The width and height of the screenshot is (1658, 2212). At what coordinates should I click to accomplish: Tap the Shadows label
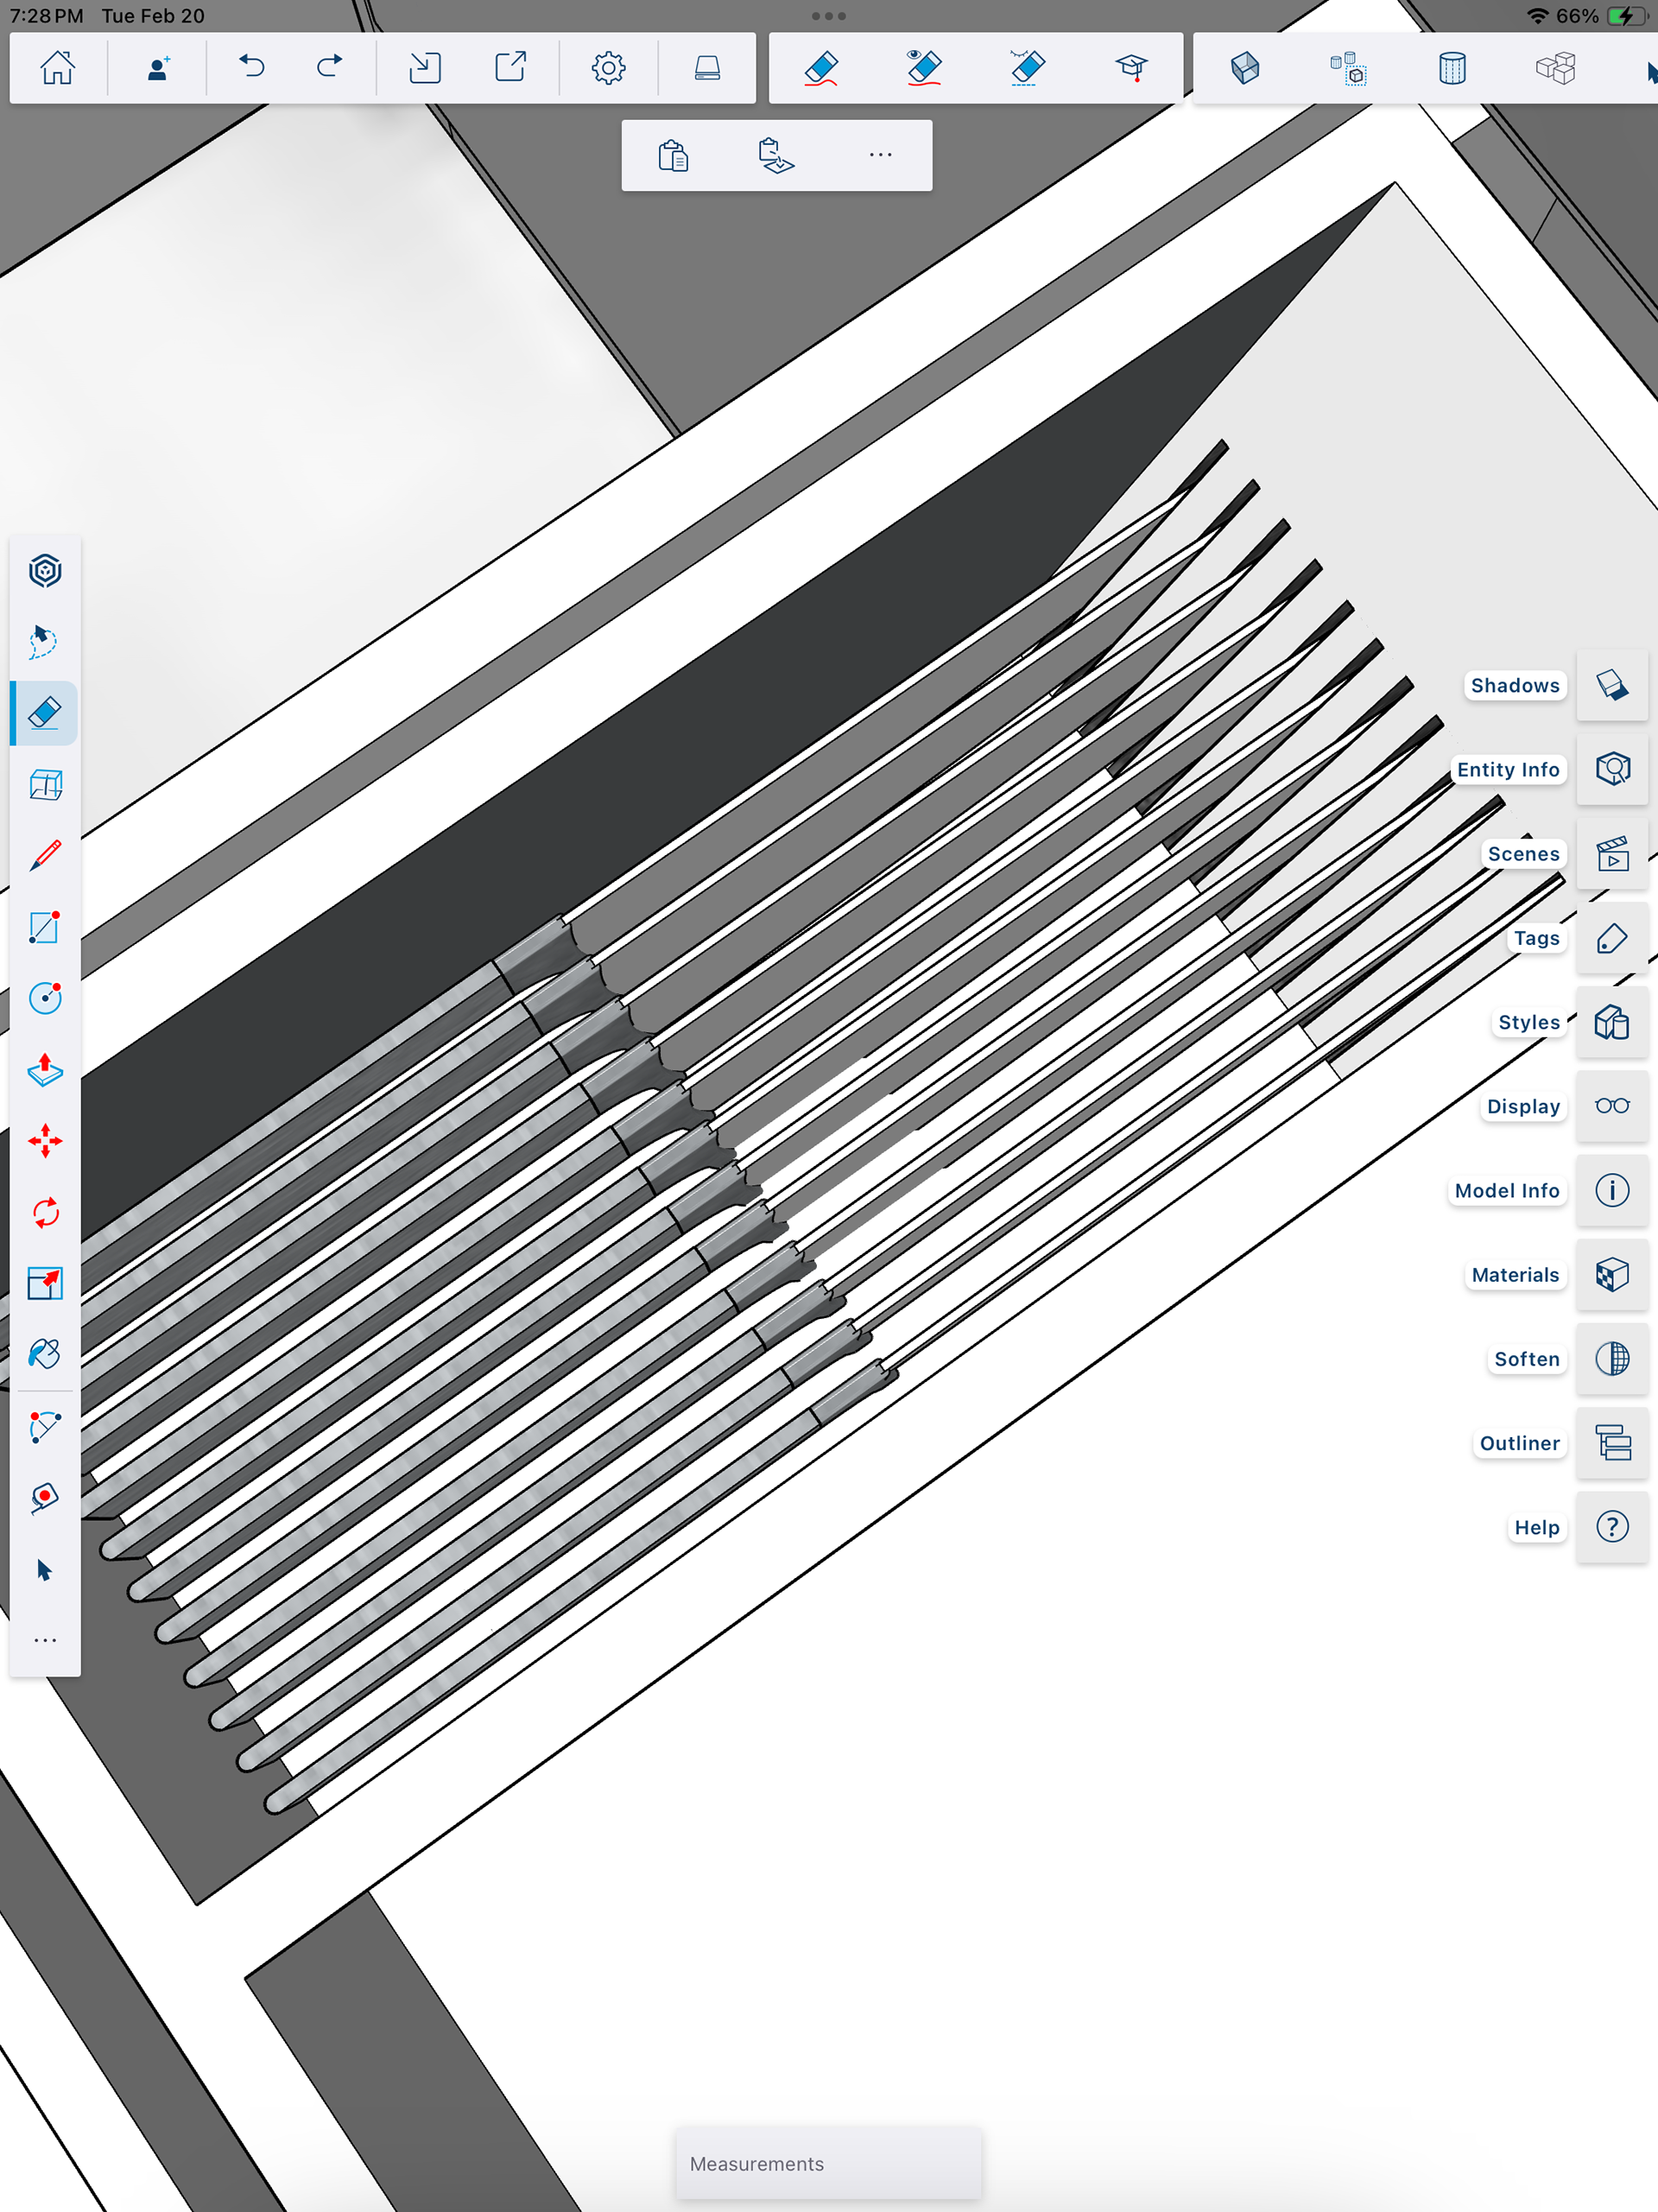coord(1515,685)
